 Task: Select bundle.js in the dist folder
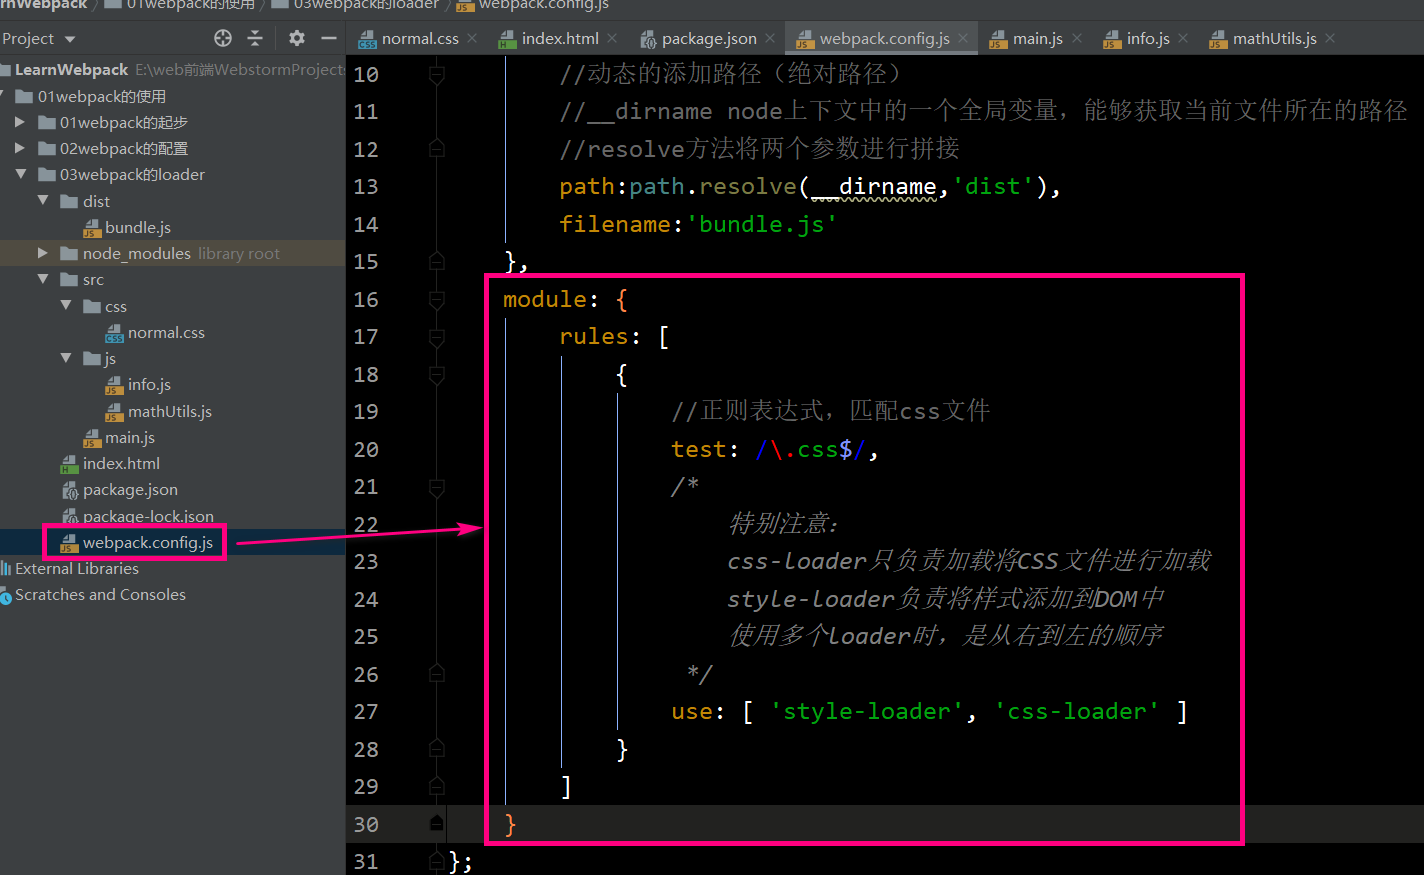[138, 227]
